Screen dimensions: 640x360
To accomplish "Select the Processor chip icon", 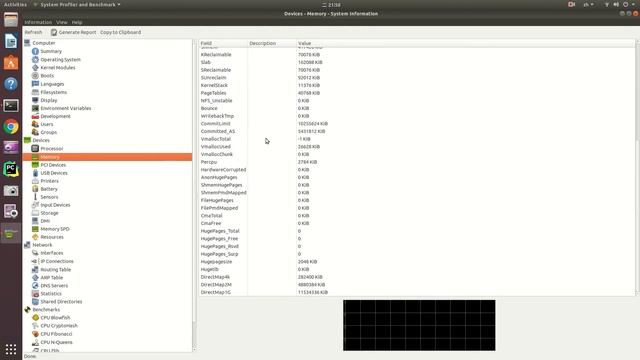I will pyautogui.click(x=35, y=149).
